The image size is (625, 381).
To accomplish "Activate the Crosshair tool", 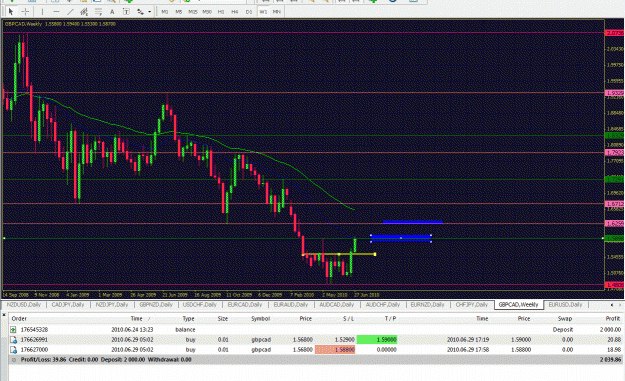I will pos(25,12).
